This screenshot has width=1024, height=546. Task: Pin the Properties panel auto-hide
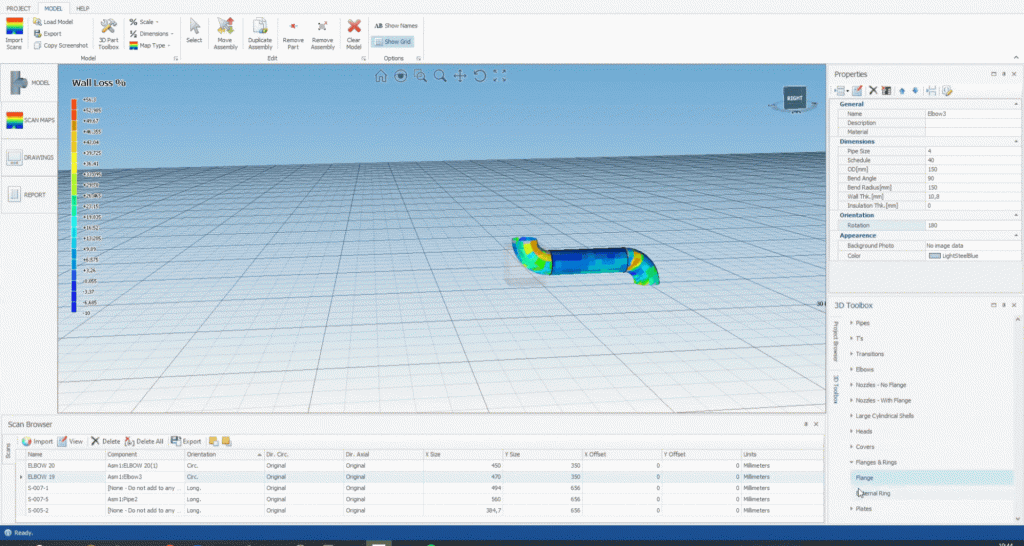(1003, 74)
